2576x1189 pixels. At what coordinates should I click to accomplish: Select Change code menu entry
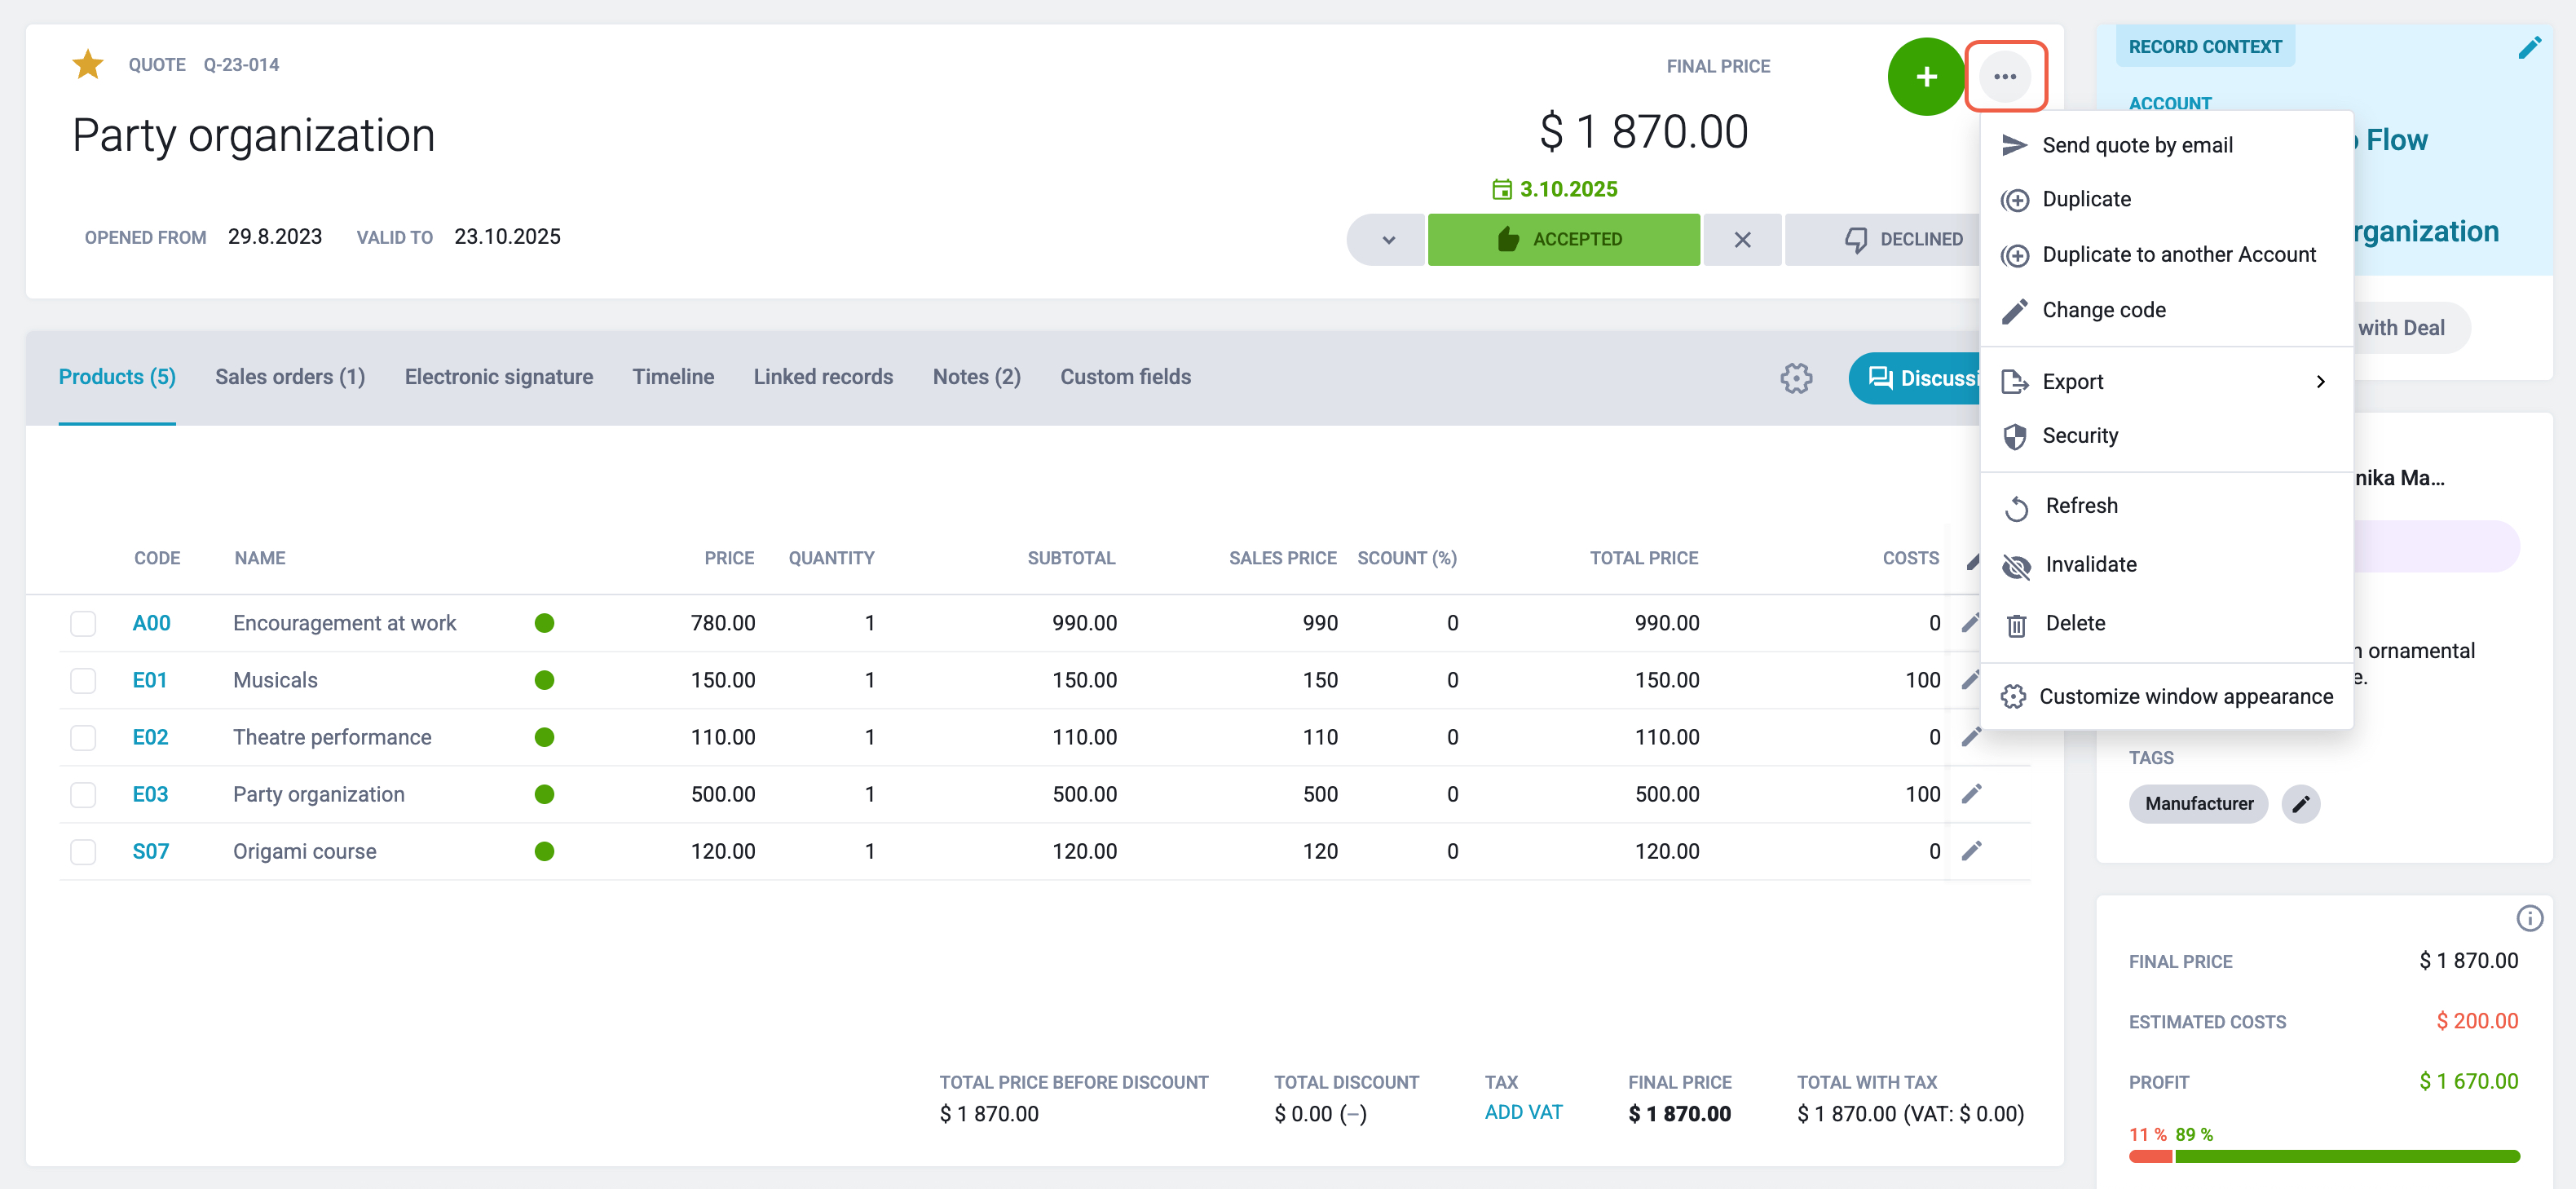click(x=2166, y=310)
